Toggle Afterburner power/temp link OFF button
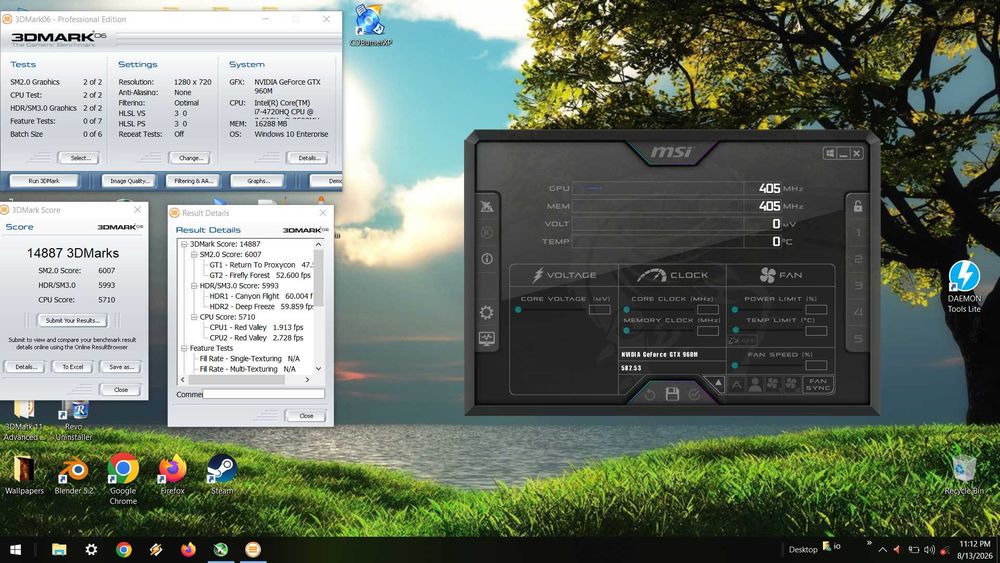 tap(742, 340)
